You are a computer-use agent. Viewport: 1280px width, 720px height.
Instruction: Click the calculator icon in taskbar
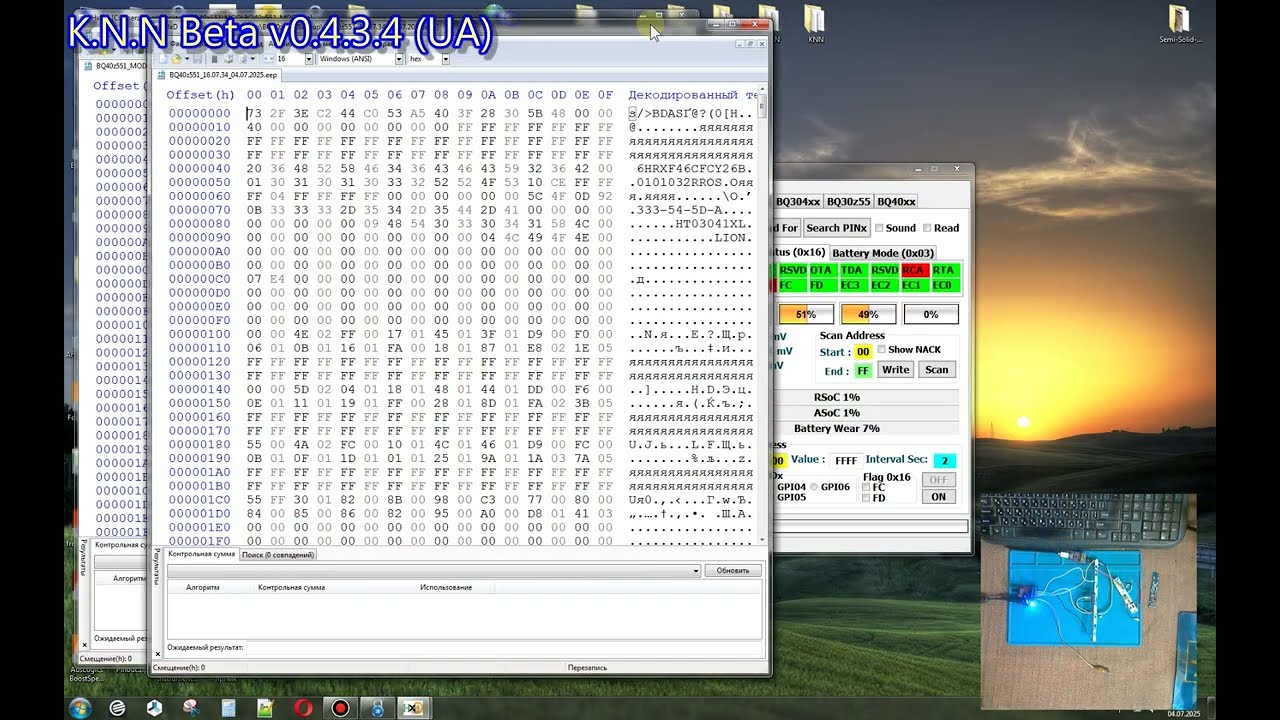pyautogui.click(x=228, y=708)
